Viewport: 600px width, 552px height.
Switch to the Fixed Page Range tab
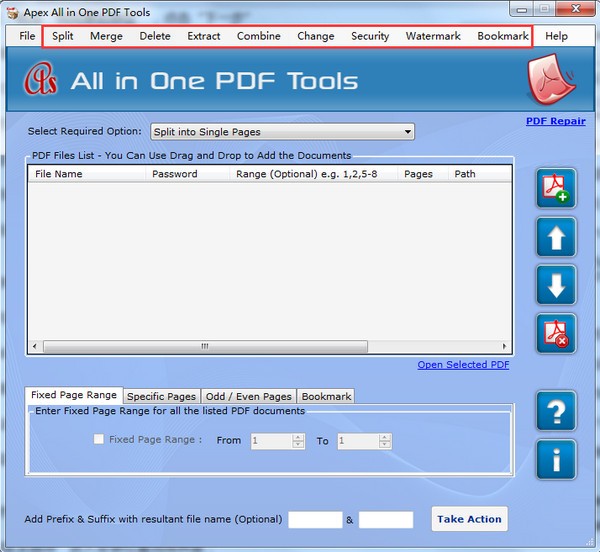74,395
